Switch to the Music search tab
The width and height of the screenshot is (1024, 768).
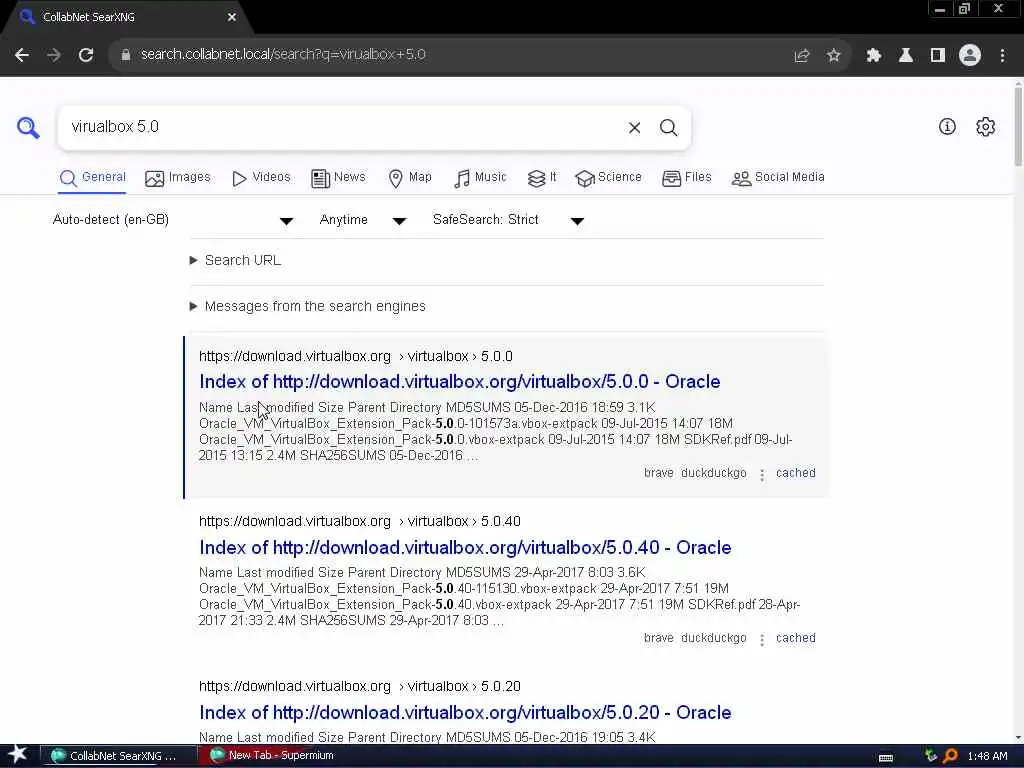[x=480, y=178]
